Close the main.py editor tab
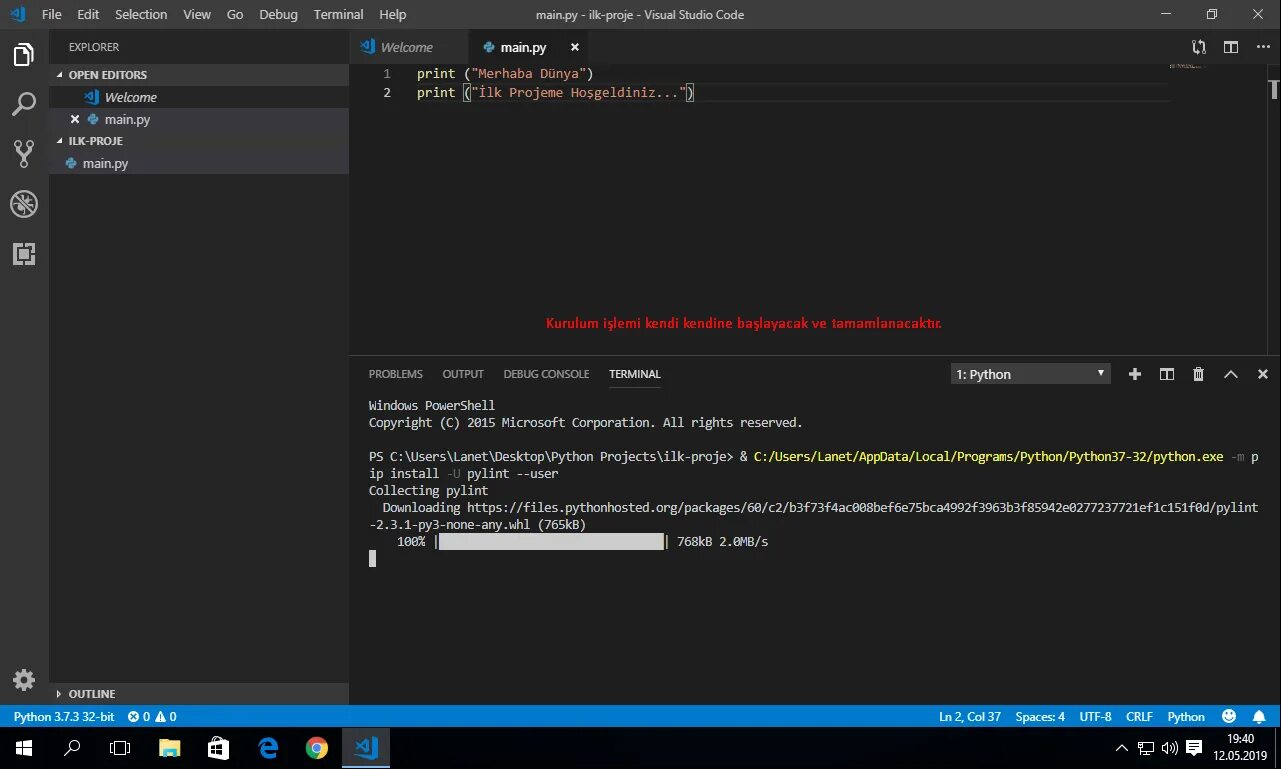 coord(575,47)
